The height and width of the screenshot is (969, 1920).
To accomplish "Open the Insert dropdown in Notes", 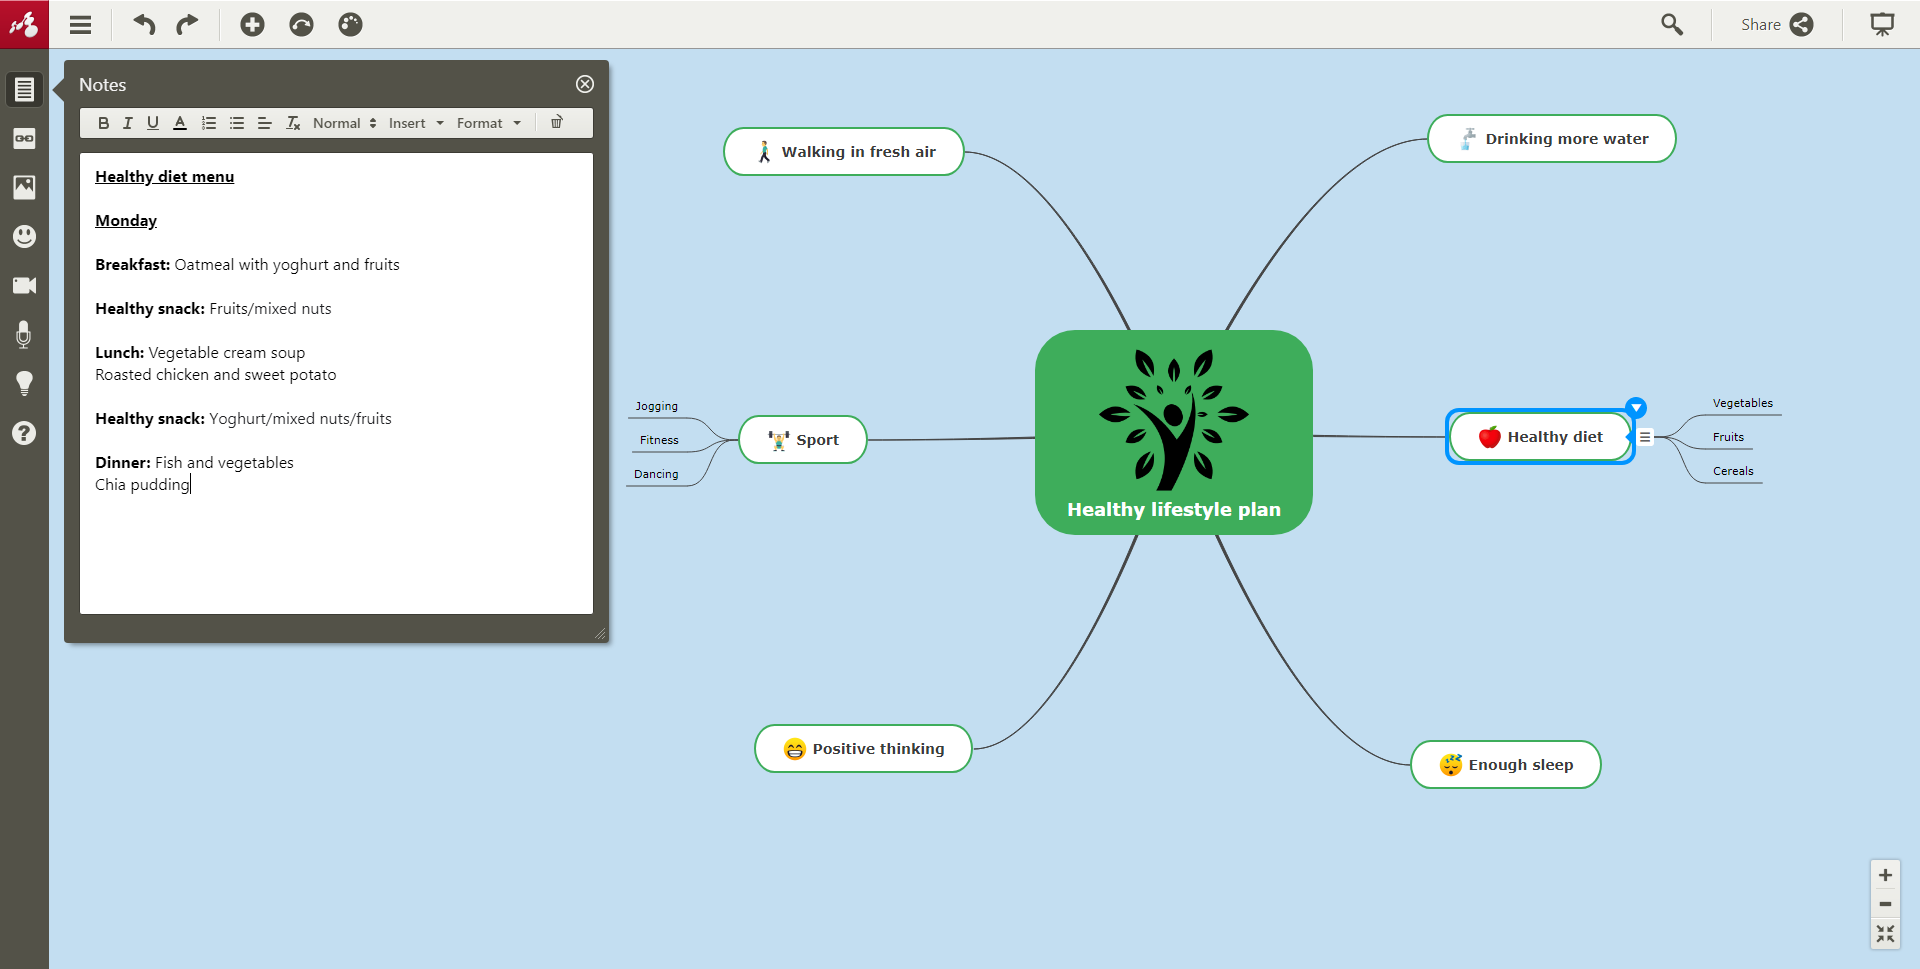I will (416, 123).
